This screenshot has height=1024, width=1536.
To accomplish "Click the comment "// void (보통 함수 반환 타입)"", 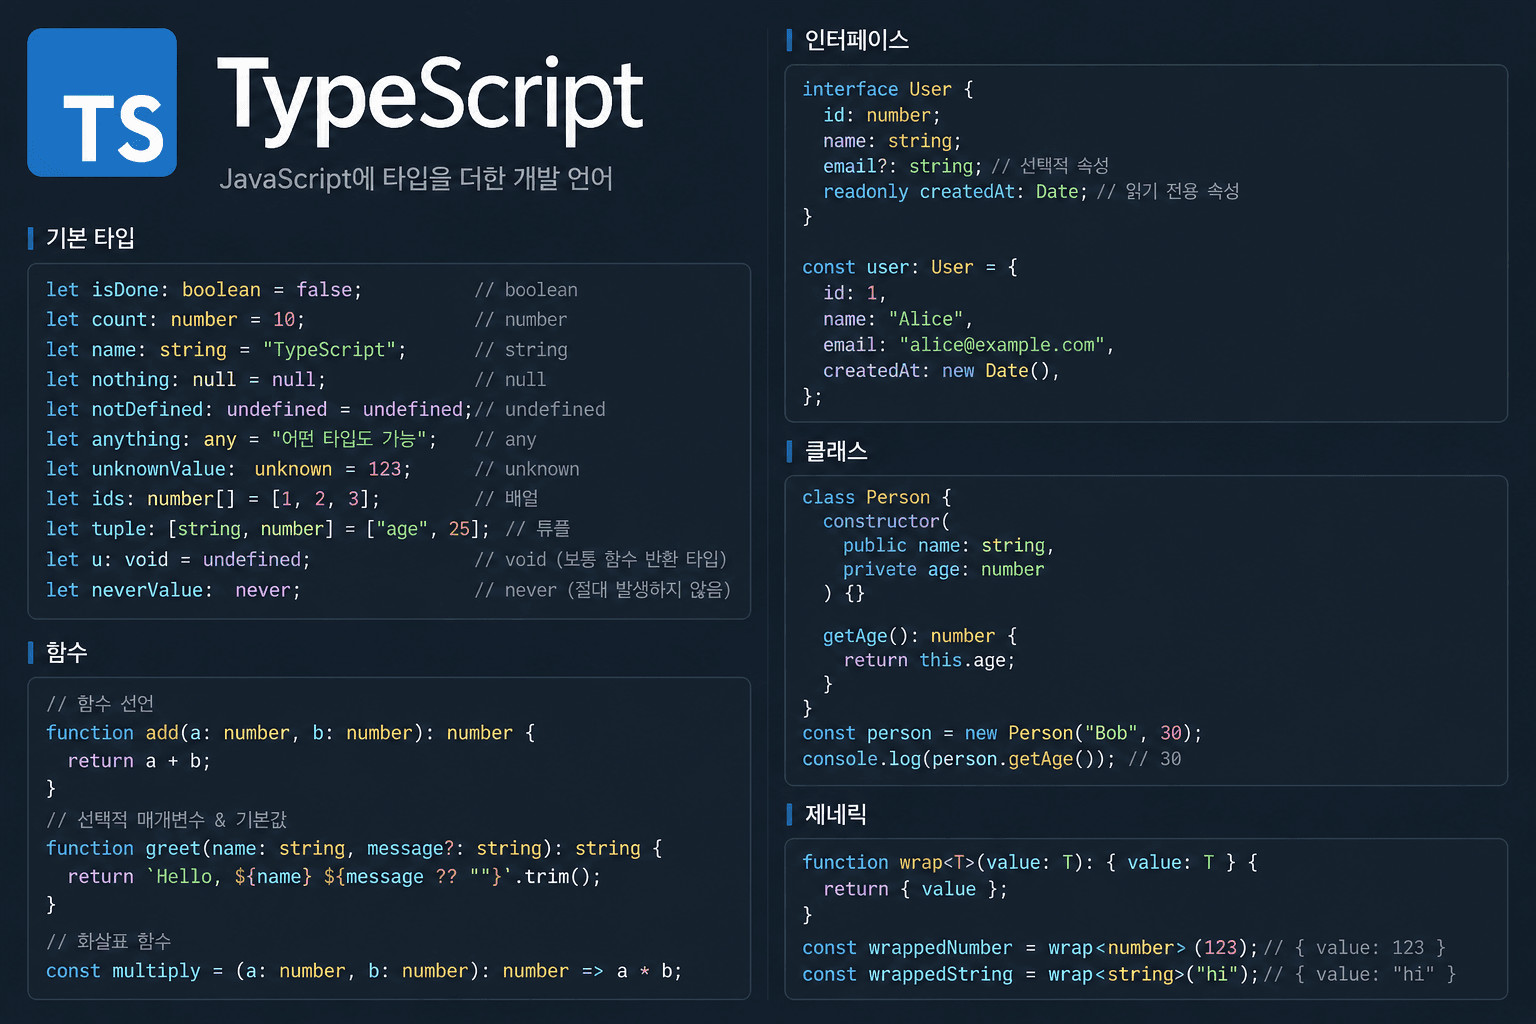I will [601, 560].
